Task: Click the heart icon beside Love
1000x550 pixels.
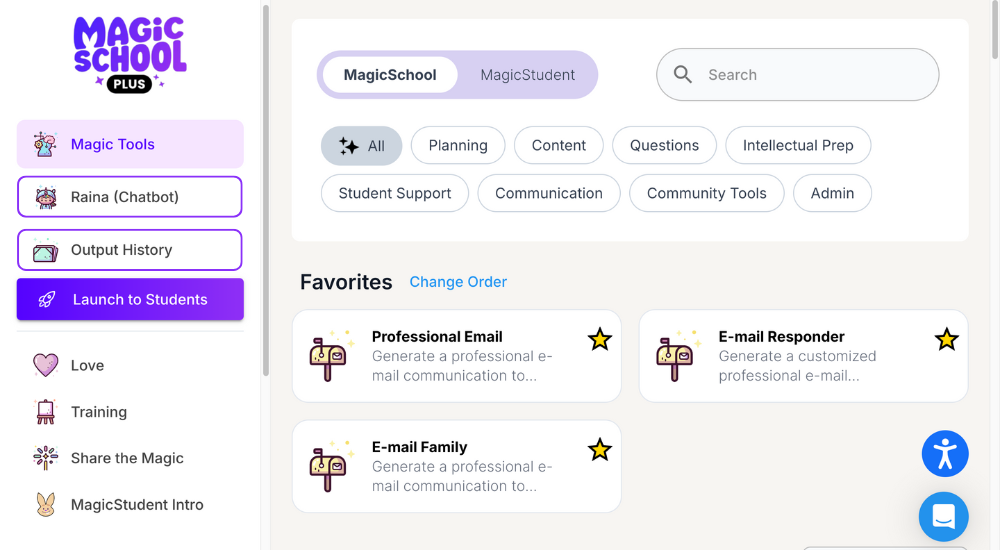Action: pyautogui.click(x=45, y=365)
